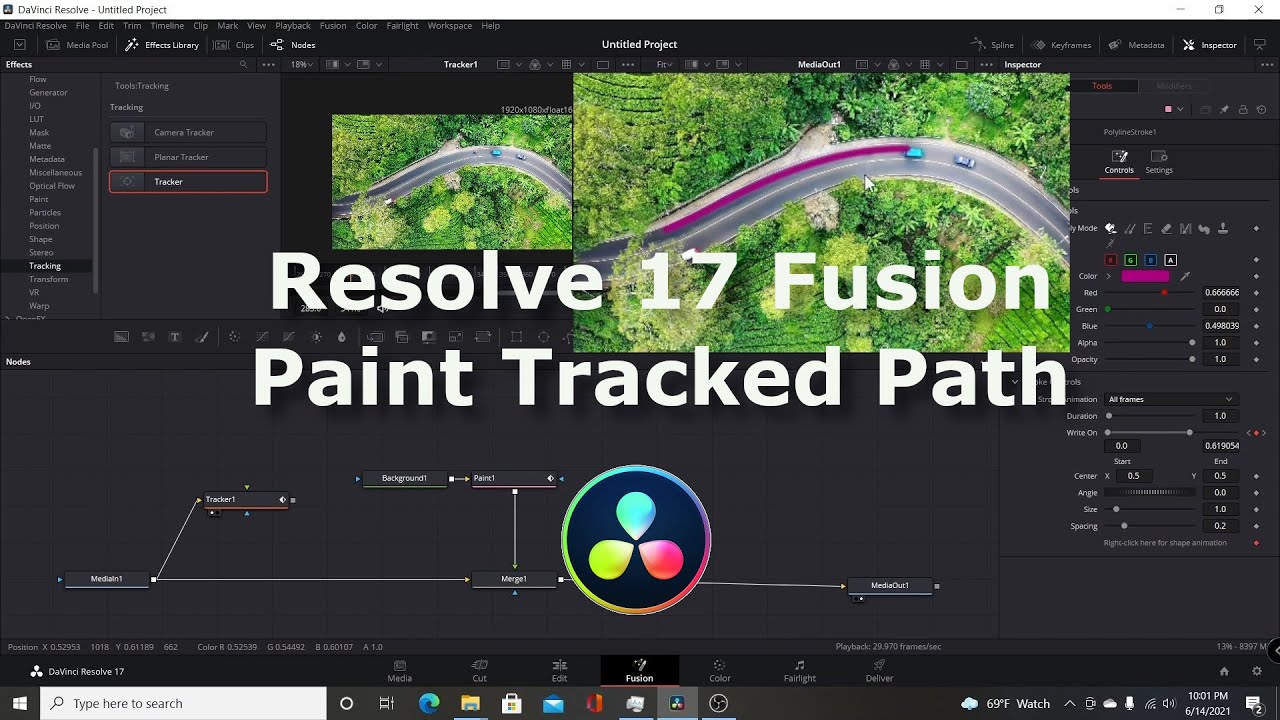Select the Planar Tracker tool

coord(188,157)
